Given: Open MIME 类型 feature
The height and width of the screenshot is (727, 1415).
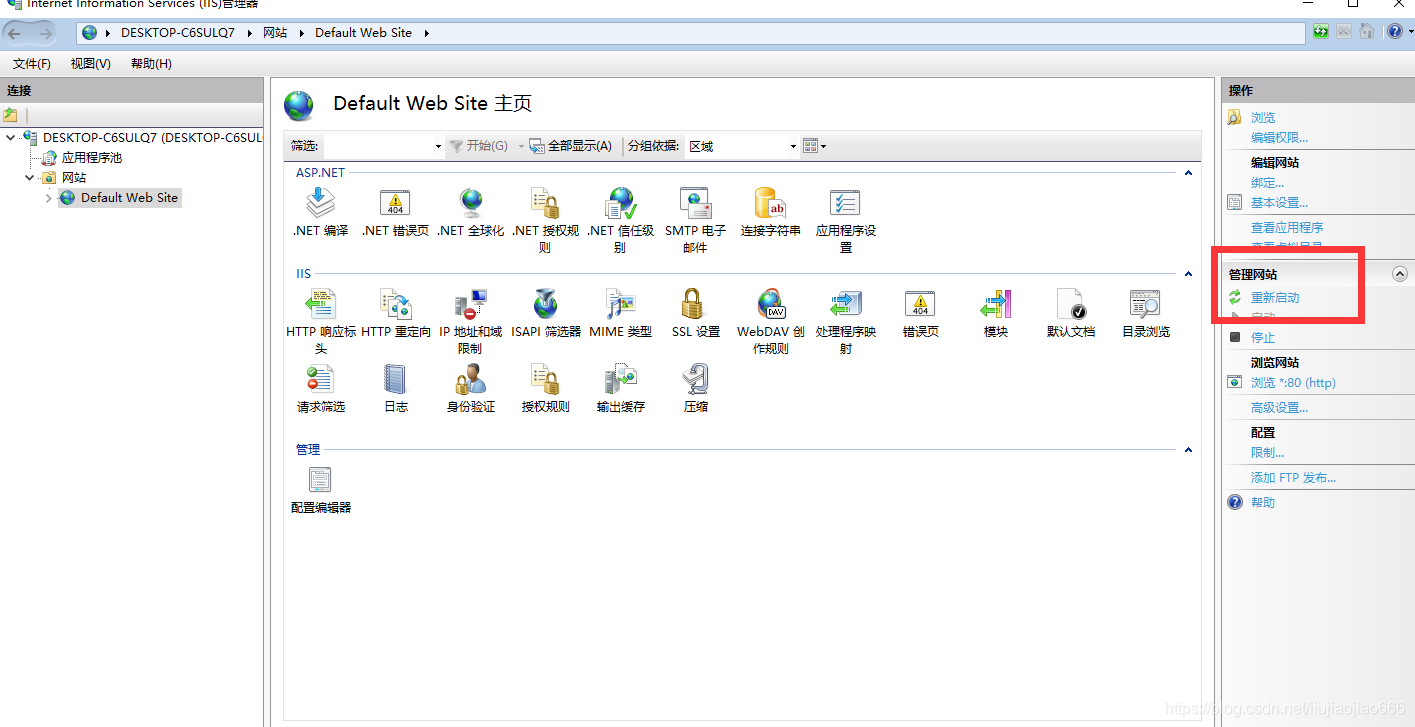Looking at the screenshot, I should [620, 313].
